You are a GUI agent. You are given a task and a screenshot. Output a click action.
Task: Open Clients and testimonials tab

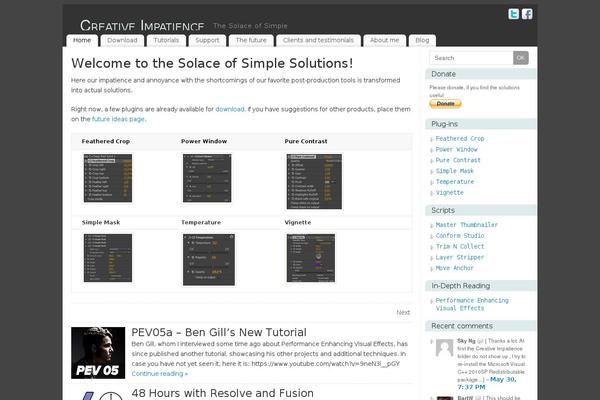point(318,40)
